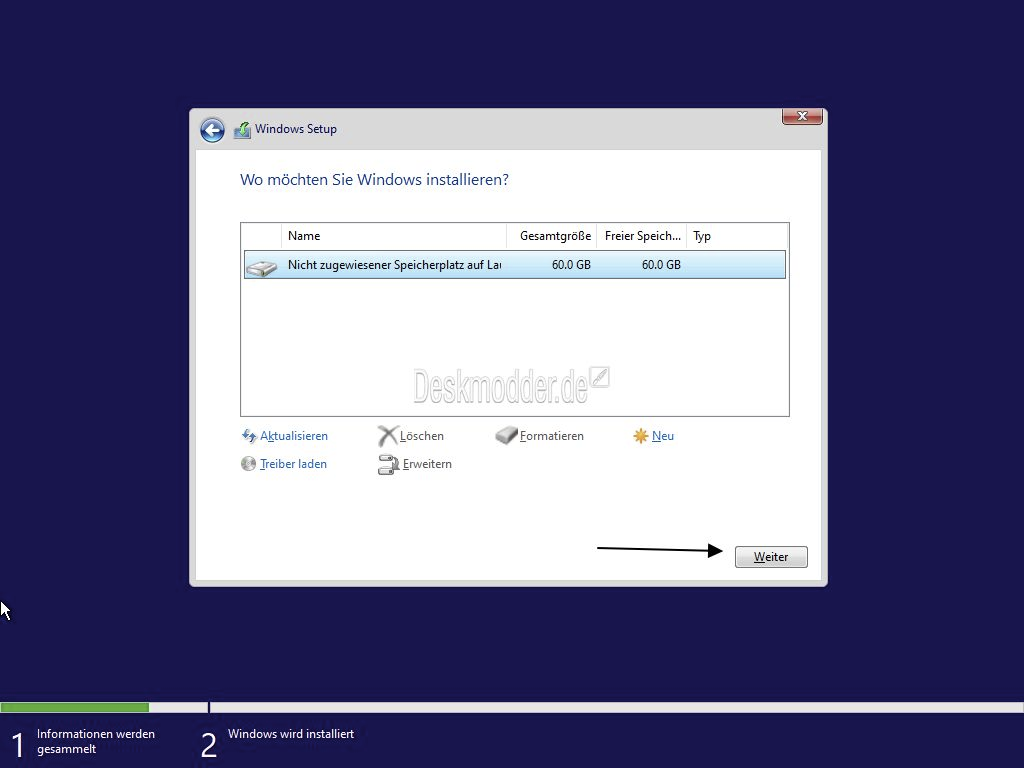Click the Neu star icon

pos(641,436)
